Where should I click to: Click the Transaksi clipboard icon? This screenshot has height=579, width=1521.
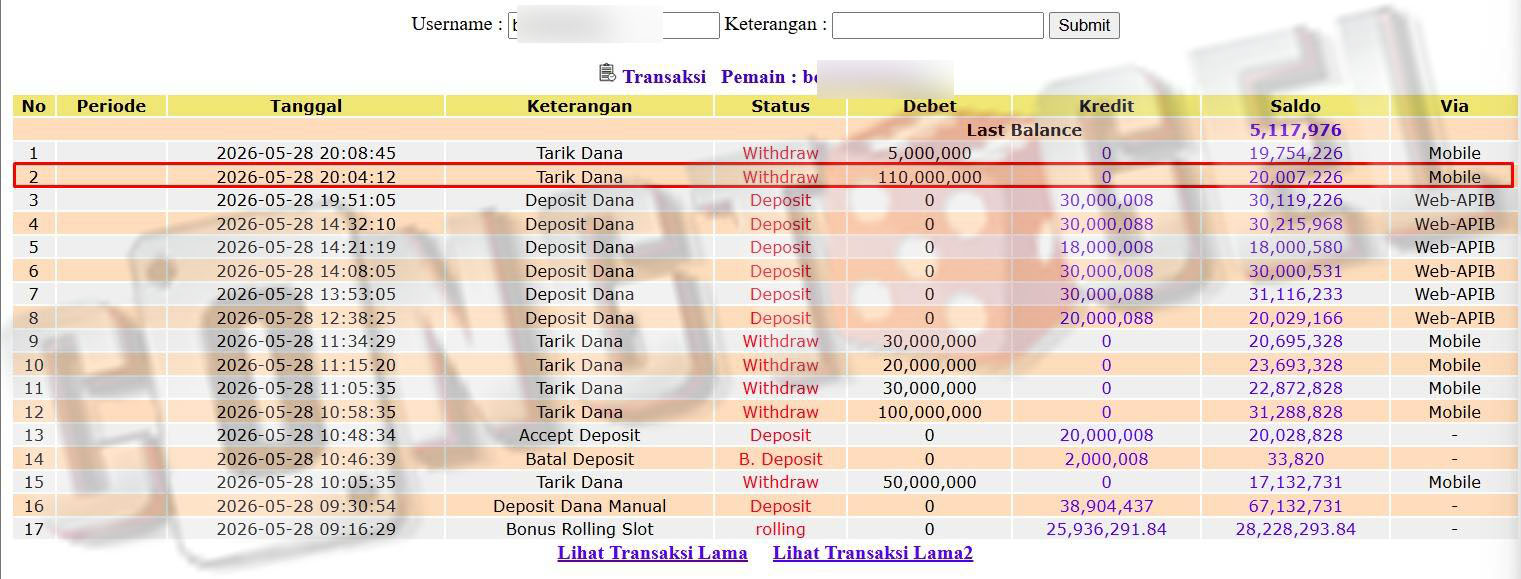[607, 73]
